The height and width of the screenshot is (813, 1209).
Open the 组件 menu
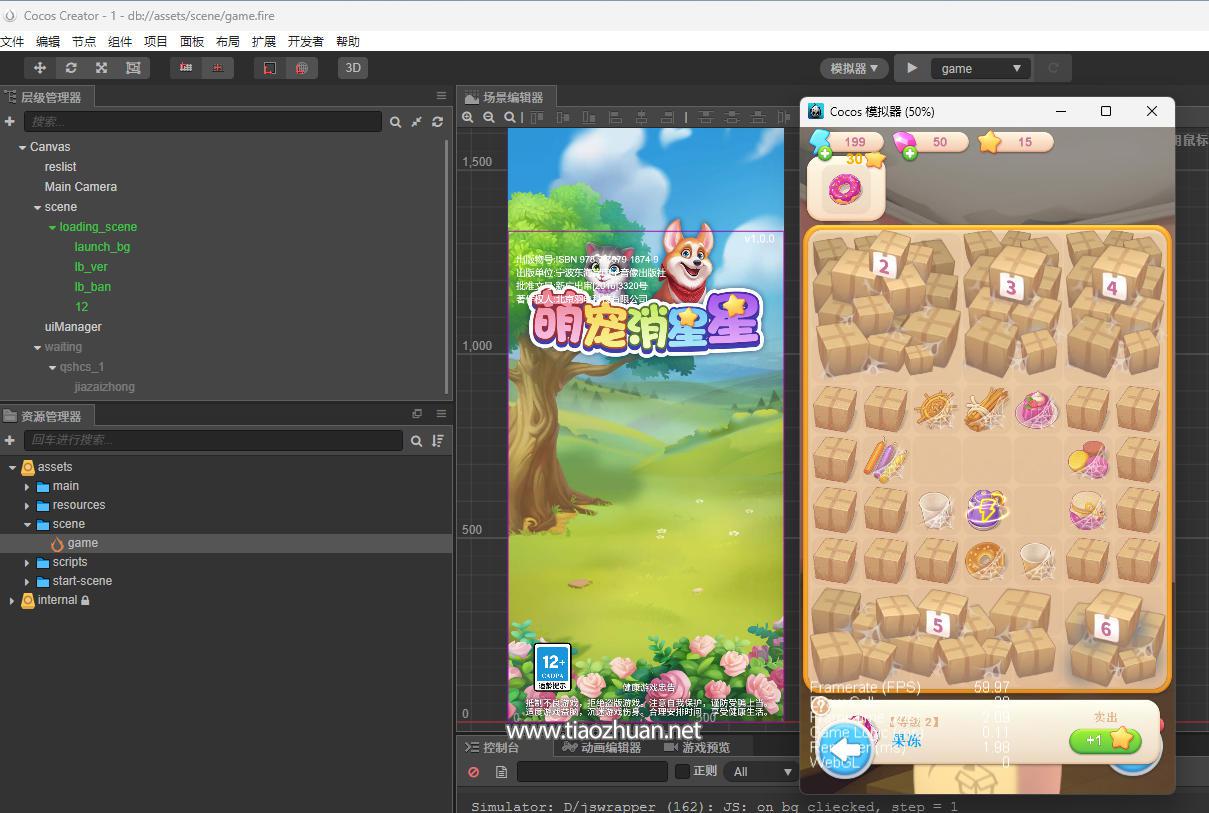(120, 41)
